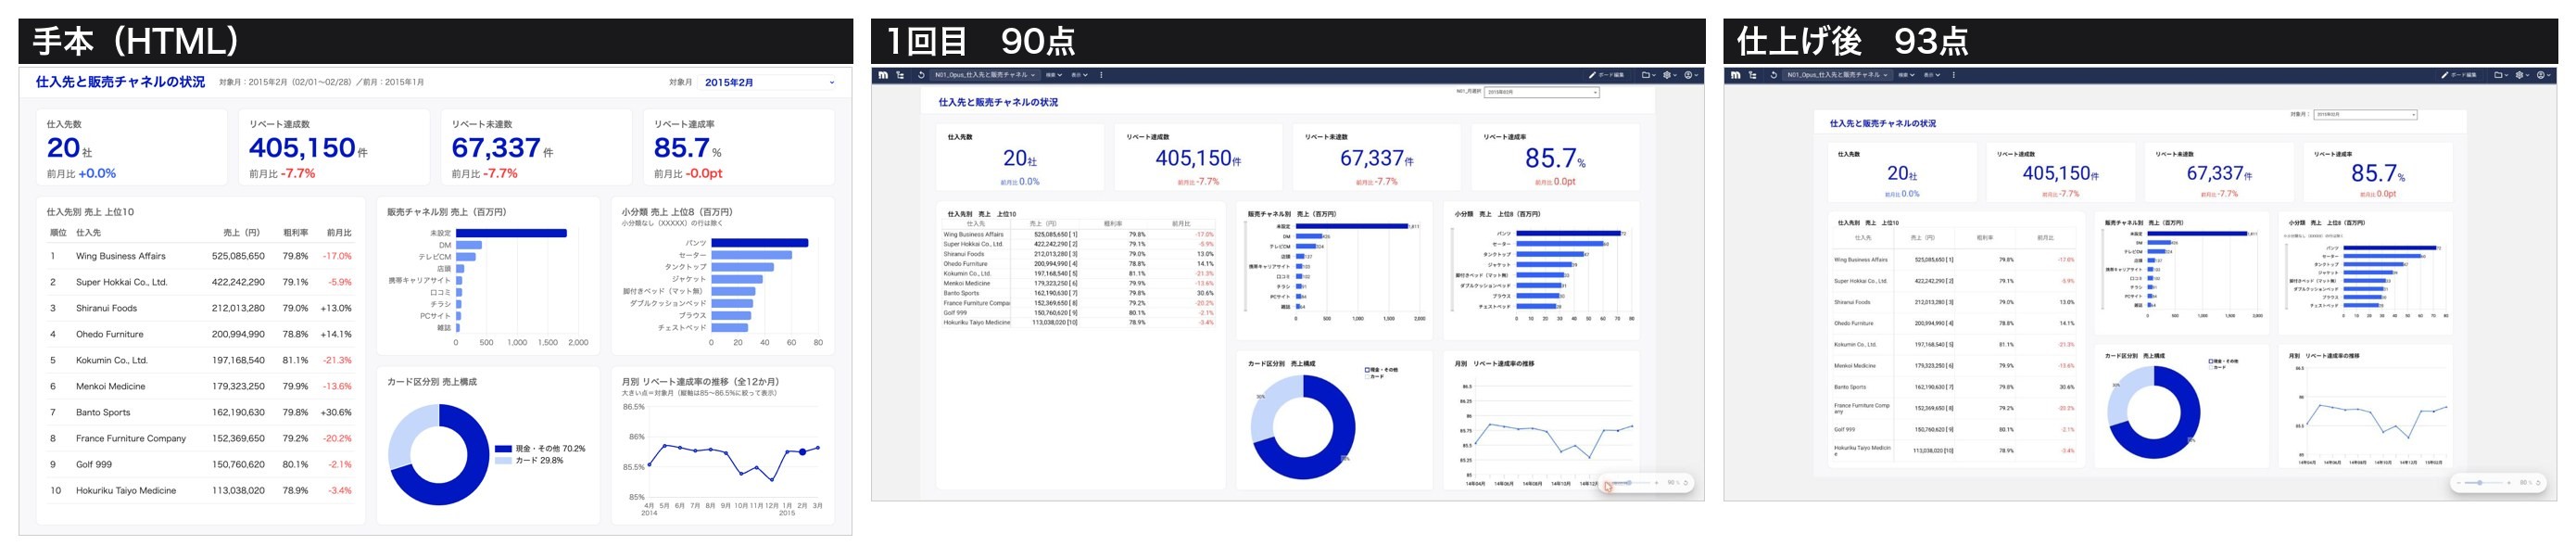This screenshot has height=558, width=2576.
Task: Select Shiranui Foods row in 手本 table
Action: (200, 308)
